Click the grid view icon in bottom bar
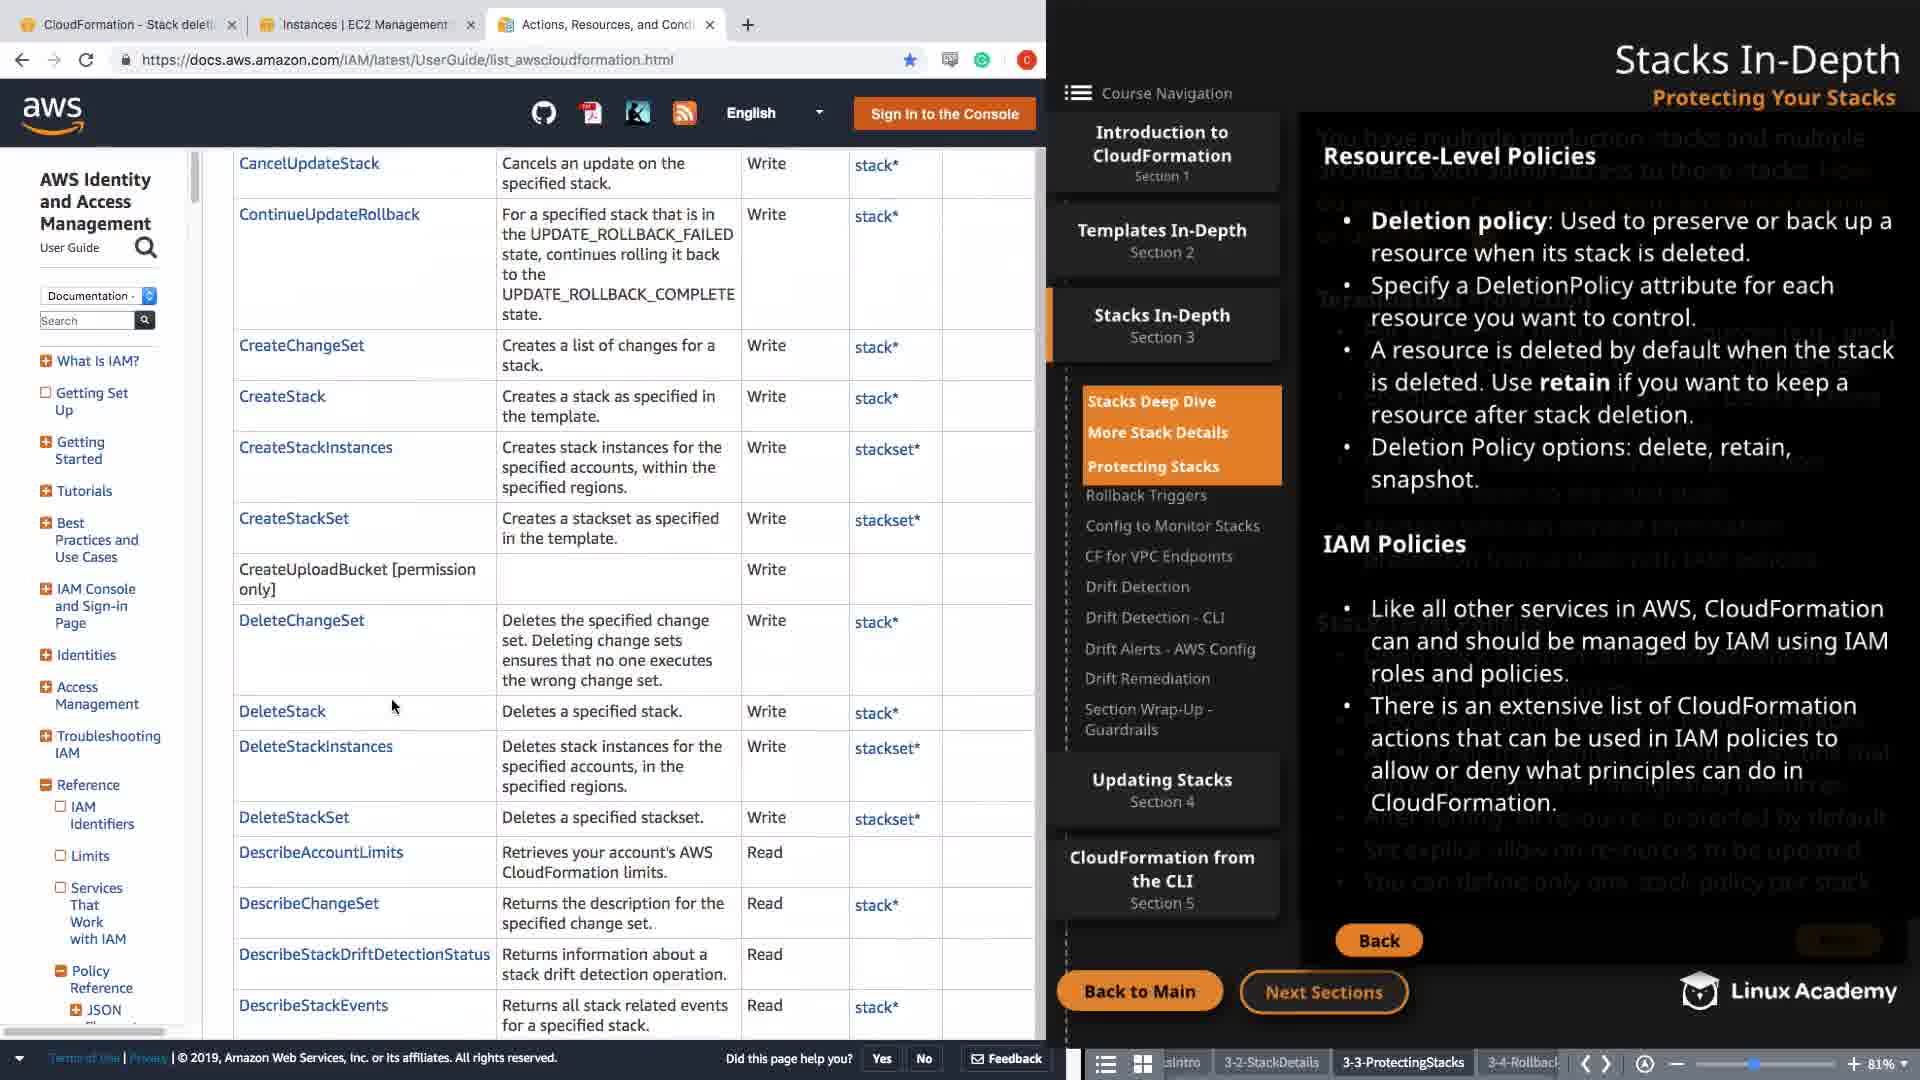The image size is (1920, 1080). (1142, 1064)
